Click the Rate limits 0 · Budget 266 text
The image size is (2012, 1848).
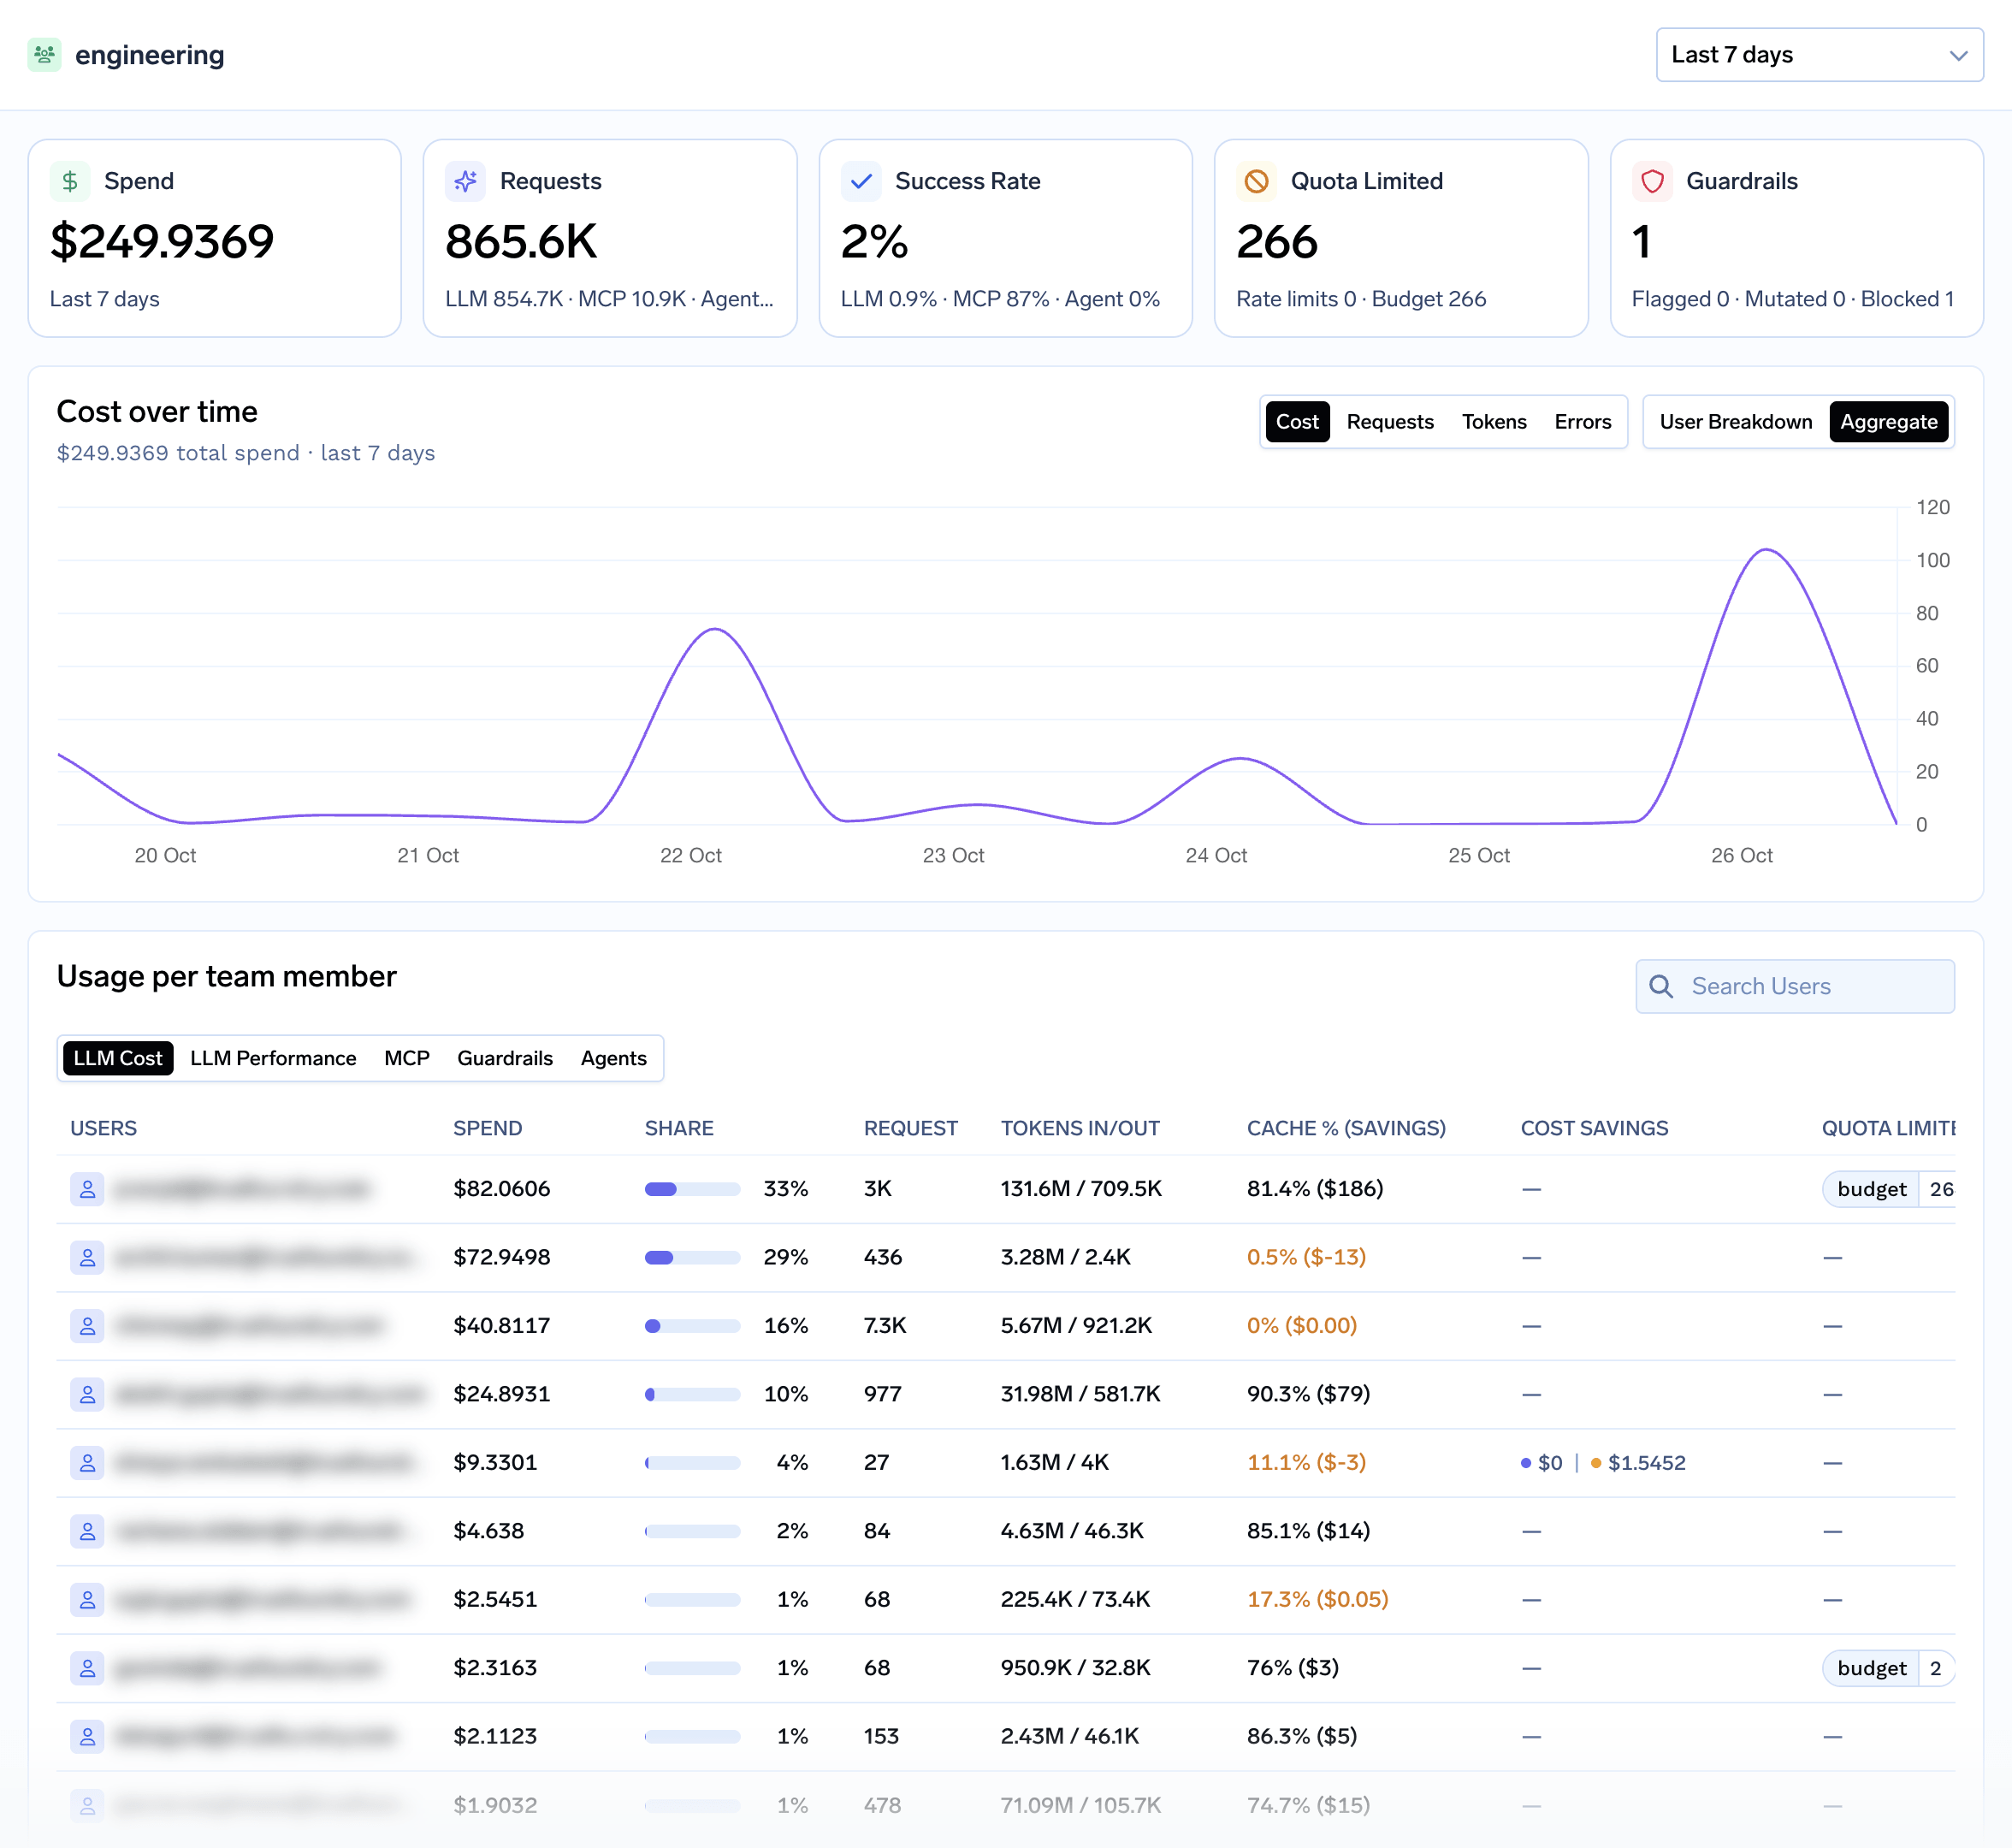tap(1361, 299)
